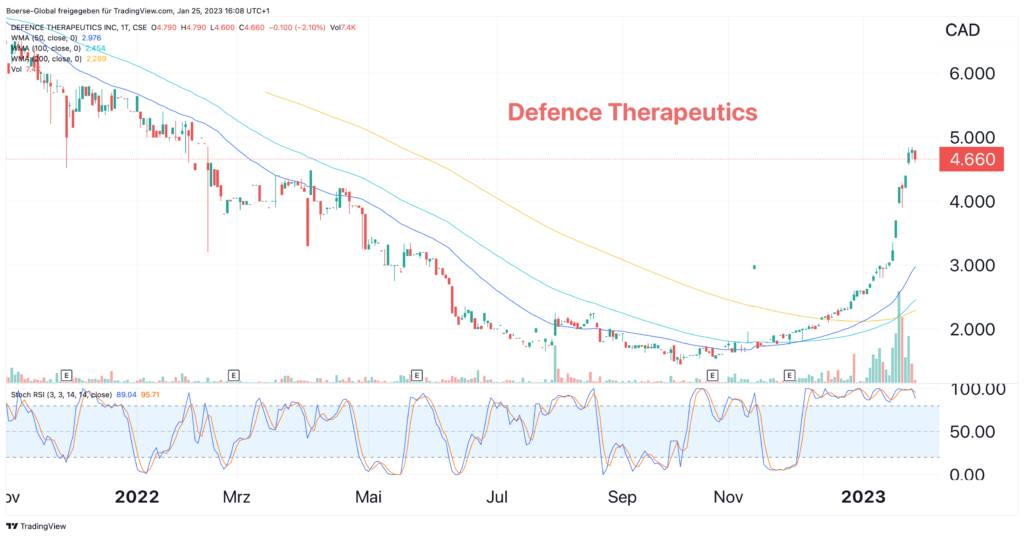1024x537 pixels.
Task: Click the 2023 time axis label
Action: [863, 497]
